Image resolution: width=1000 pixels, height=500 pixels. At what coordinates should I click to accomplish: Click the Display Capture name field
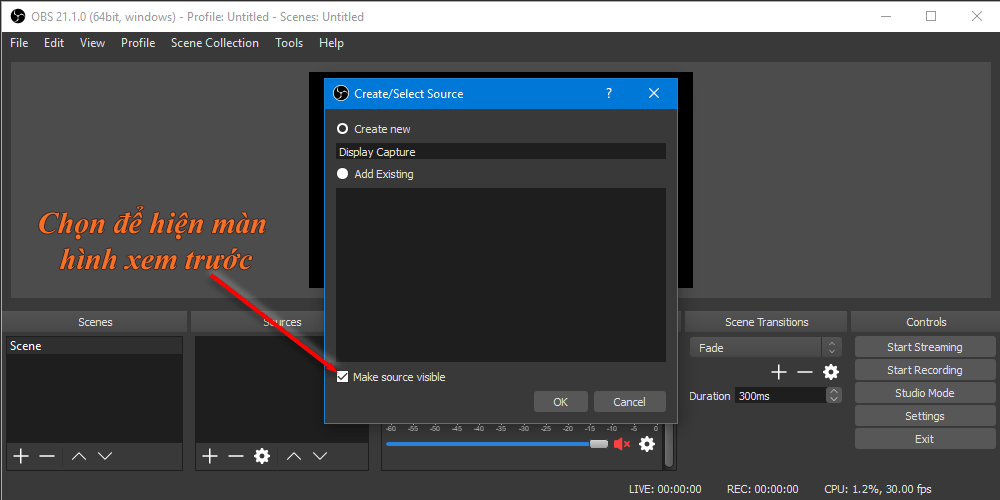pyautogui.click(x=500, y=152)
